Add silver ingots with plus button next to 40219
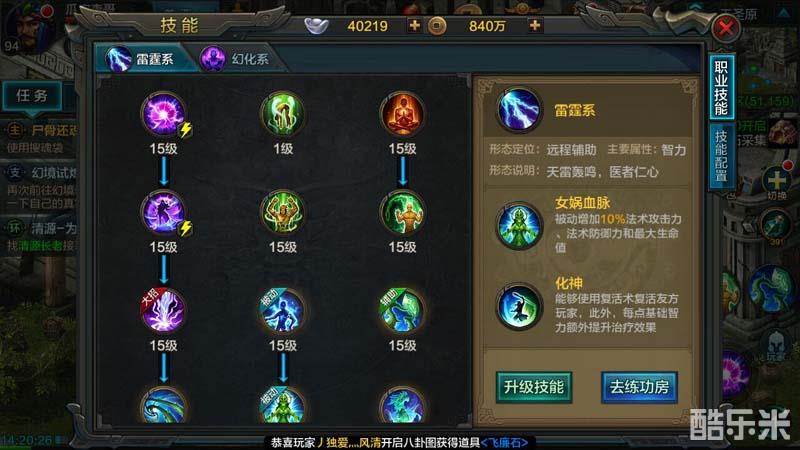This screenshot has width=800, height=450. click(414, 25)
